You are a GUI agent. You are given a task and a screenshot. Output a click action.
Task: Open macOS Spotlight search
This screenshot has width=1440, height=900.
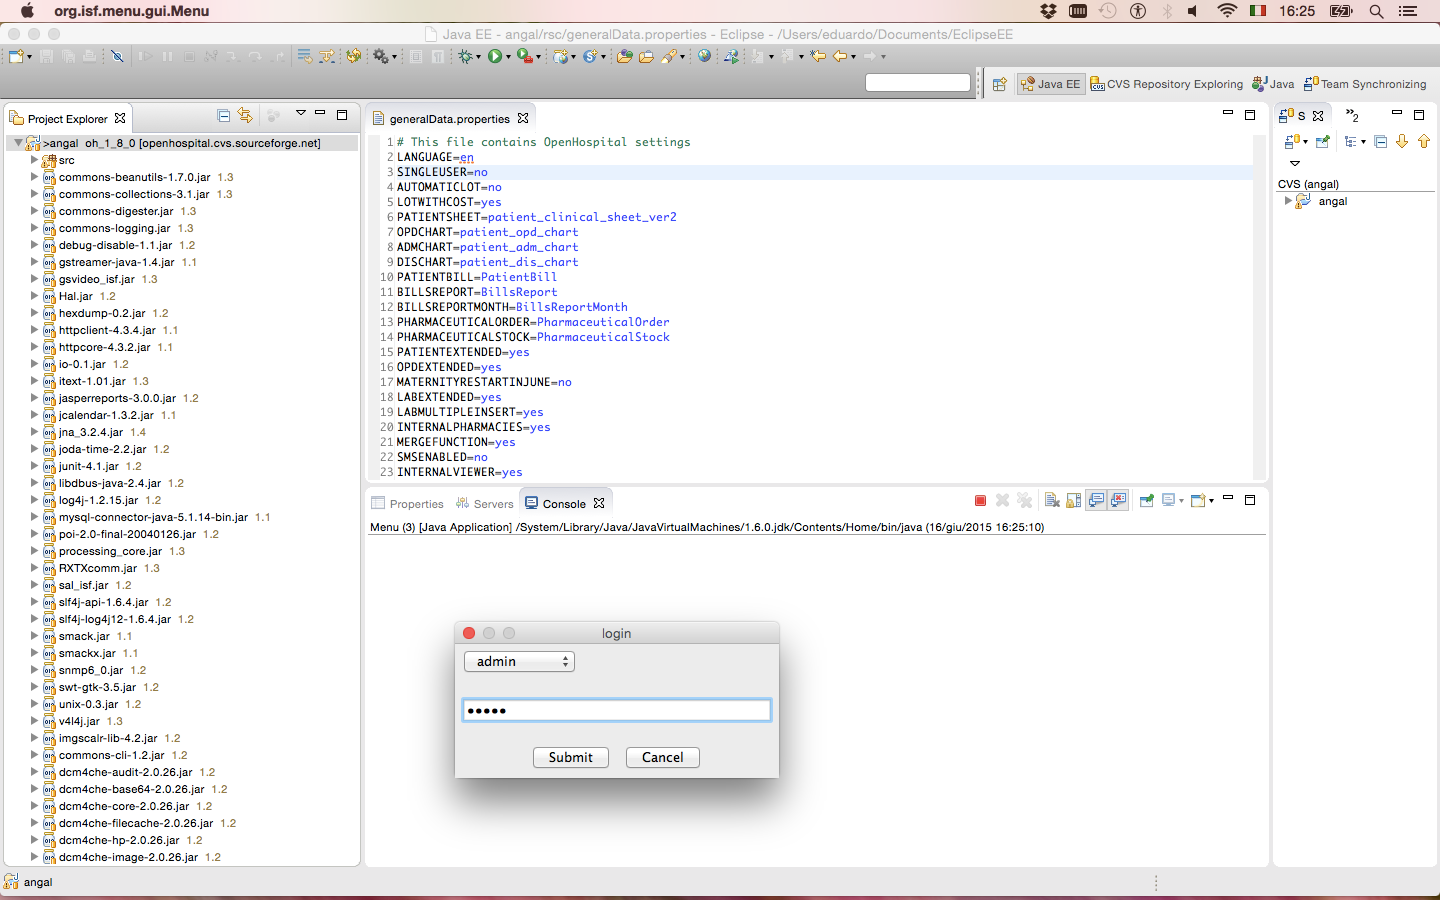(1376, 11)
